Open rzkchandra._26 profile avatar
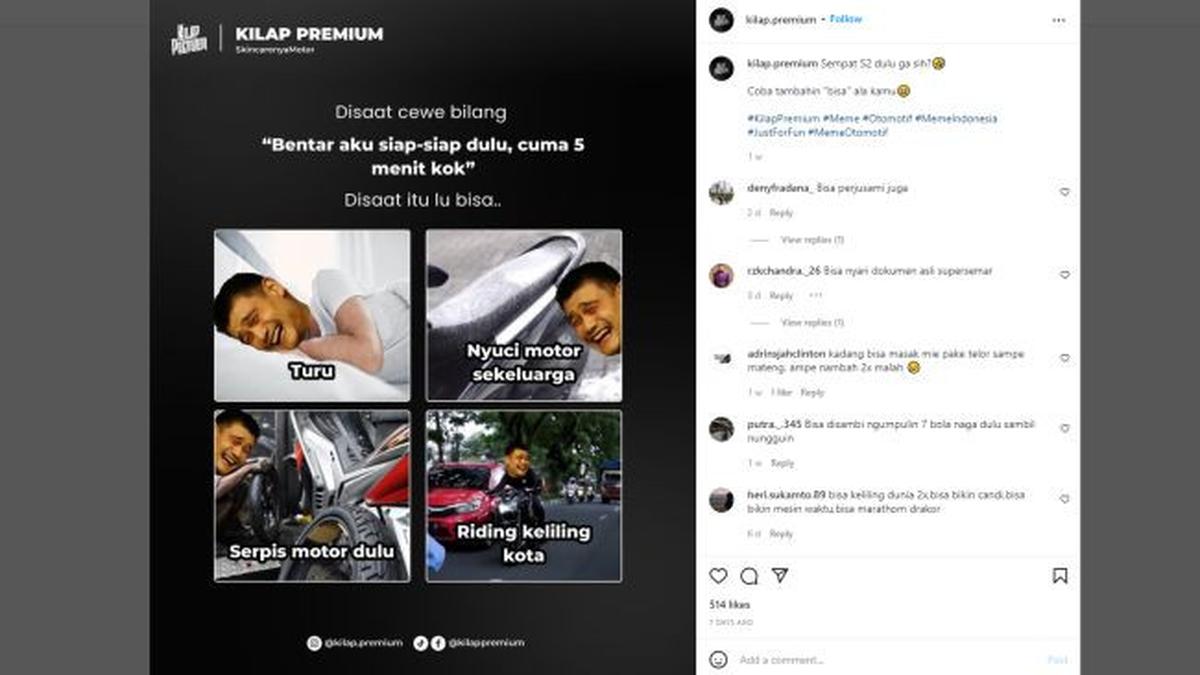 click(721, 275)
